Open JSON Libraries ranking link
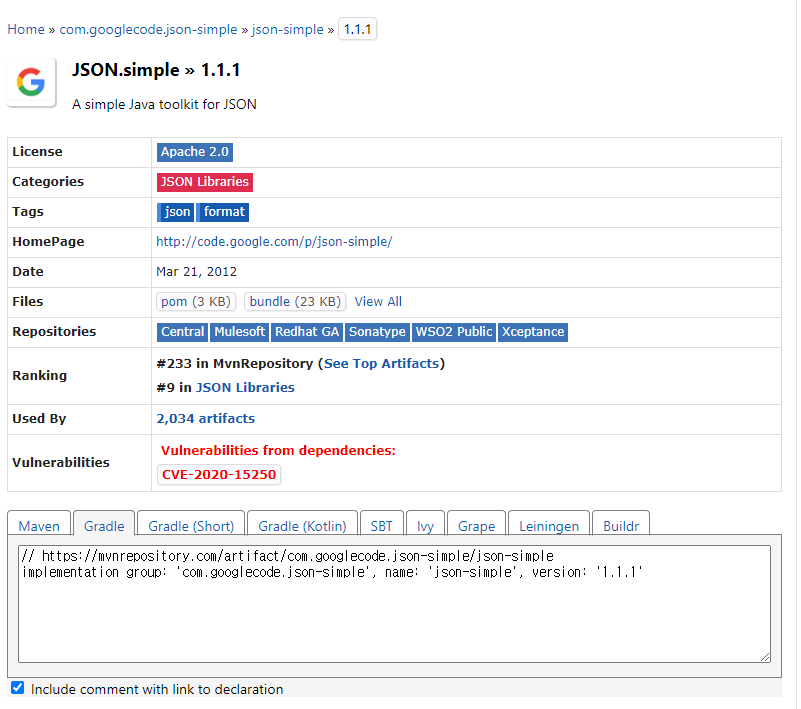Screen dimensions: 801x709 (x=245, y=388)
